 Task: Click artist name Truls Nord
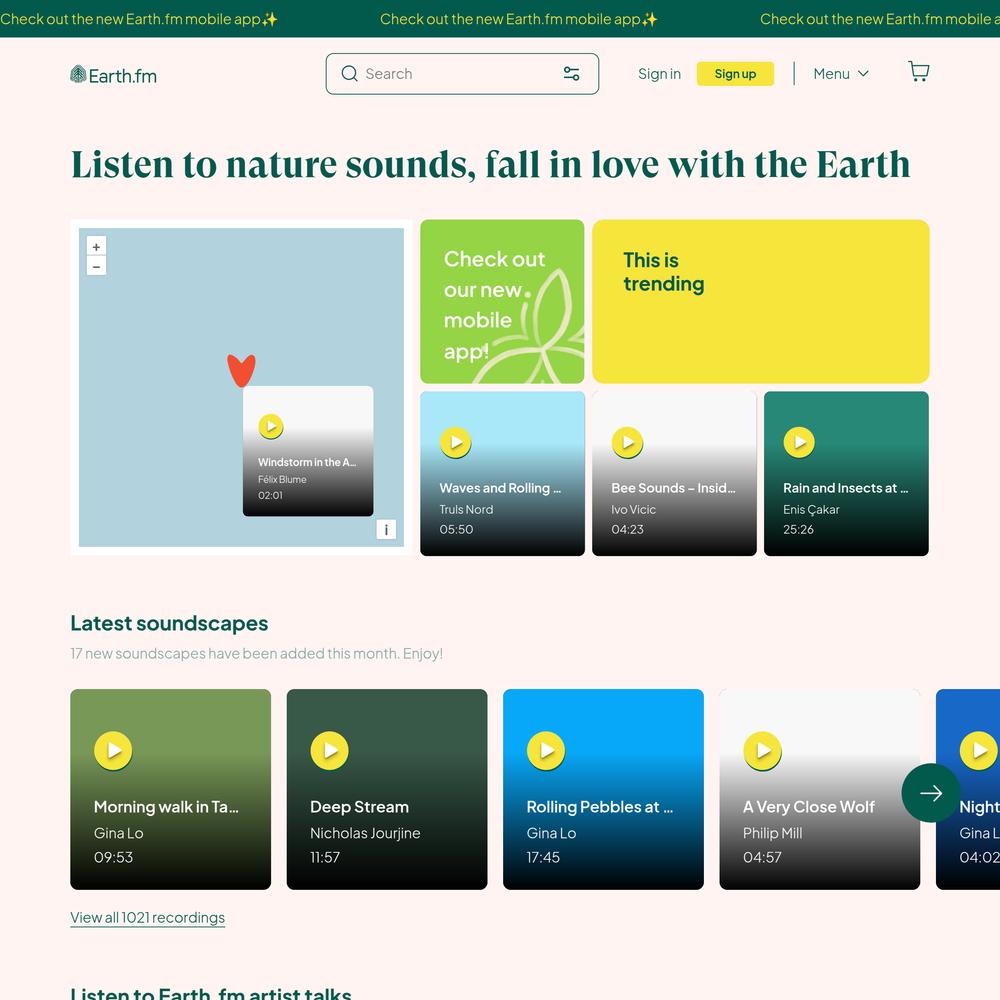pos(466,510)
